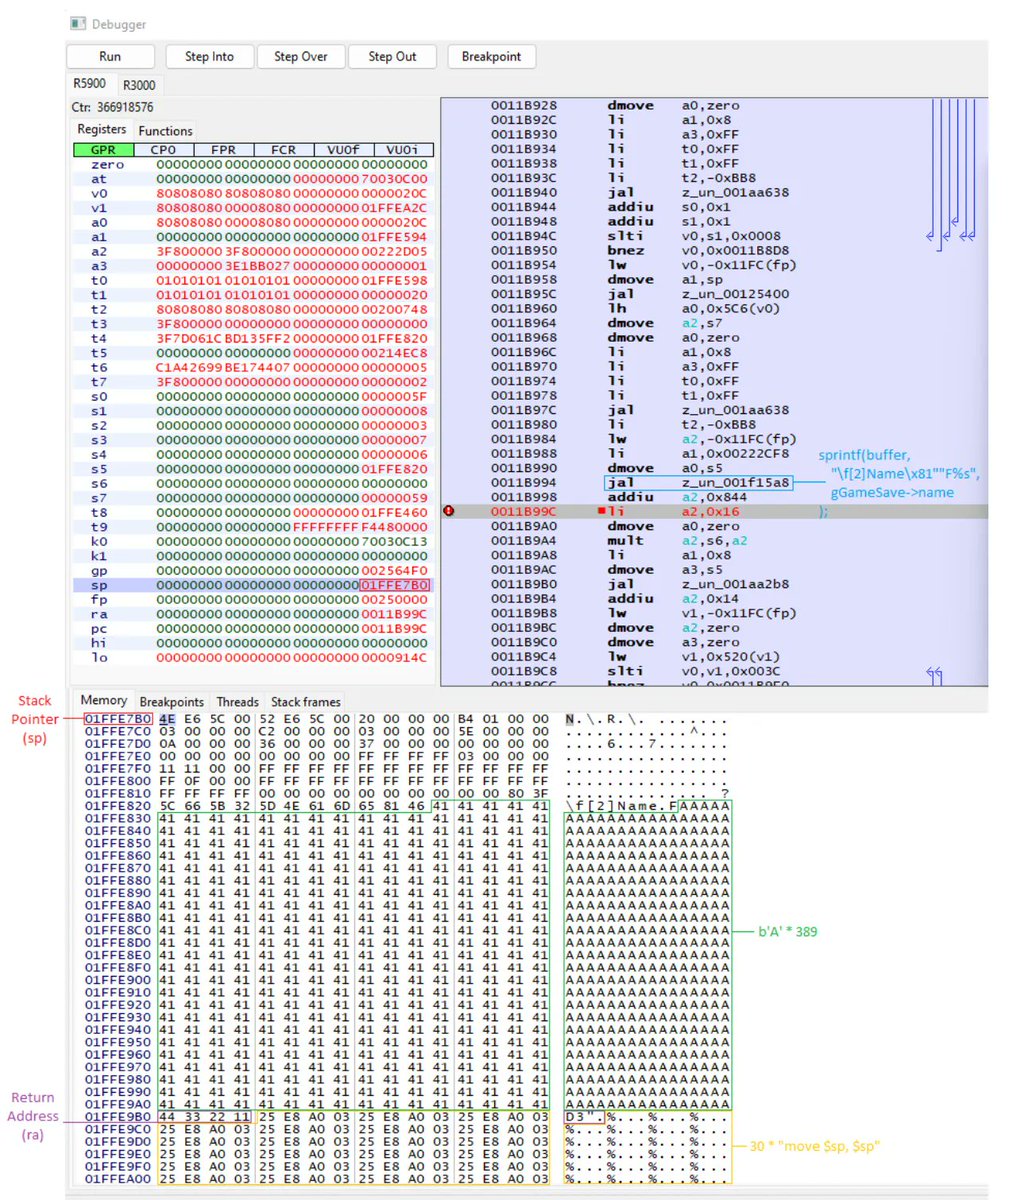This screenshot has width=1017, height=1200.
Task: Open the Threads tab
Action: (237, 702)
